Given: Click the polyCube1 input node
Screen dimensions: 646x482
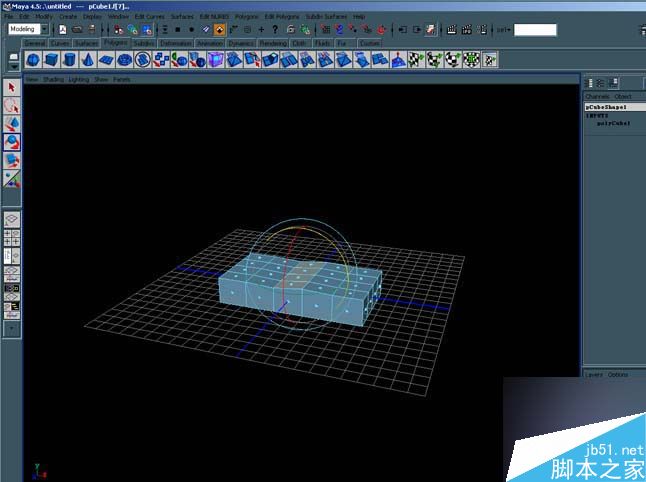Looking at the screenshot, I should 613,123.
